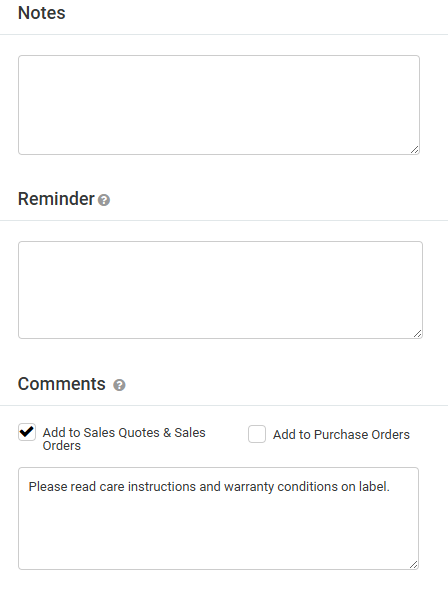The width and height of the screenshot is (448, 605).
Task: Open the Reminder help tooltip icon
Action: [104, 200]
